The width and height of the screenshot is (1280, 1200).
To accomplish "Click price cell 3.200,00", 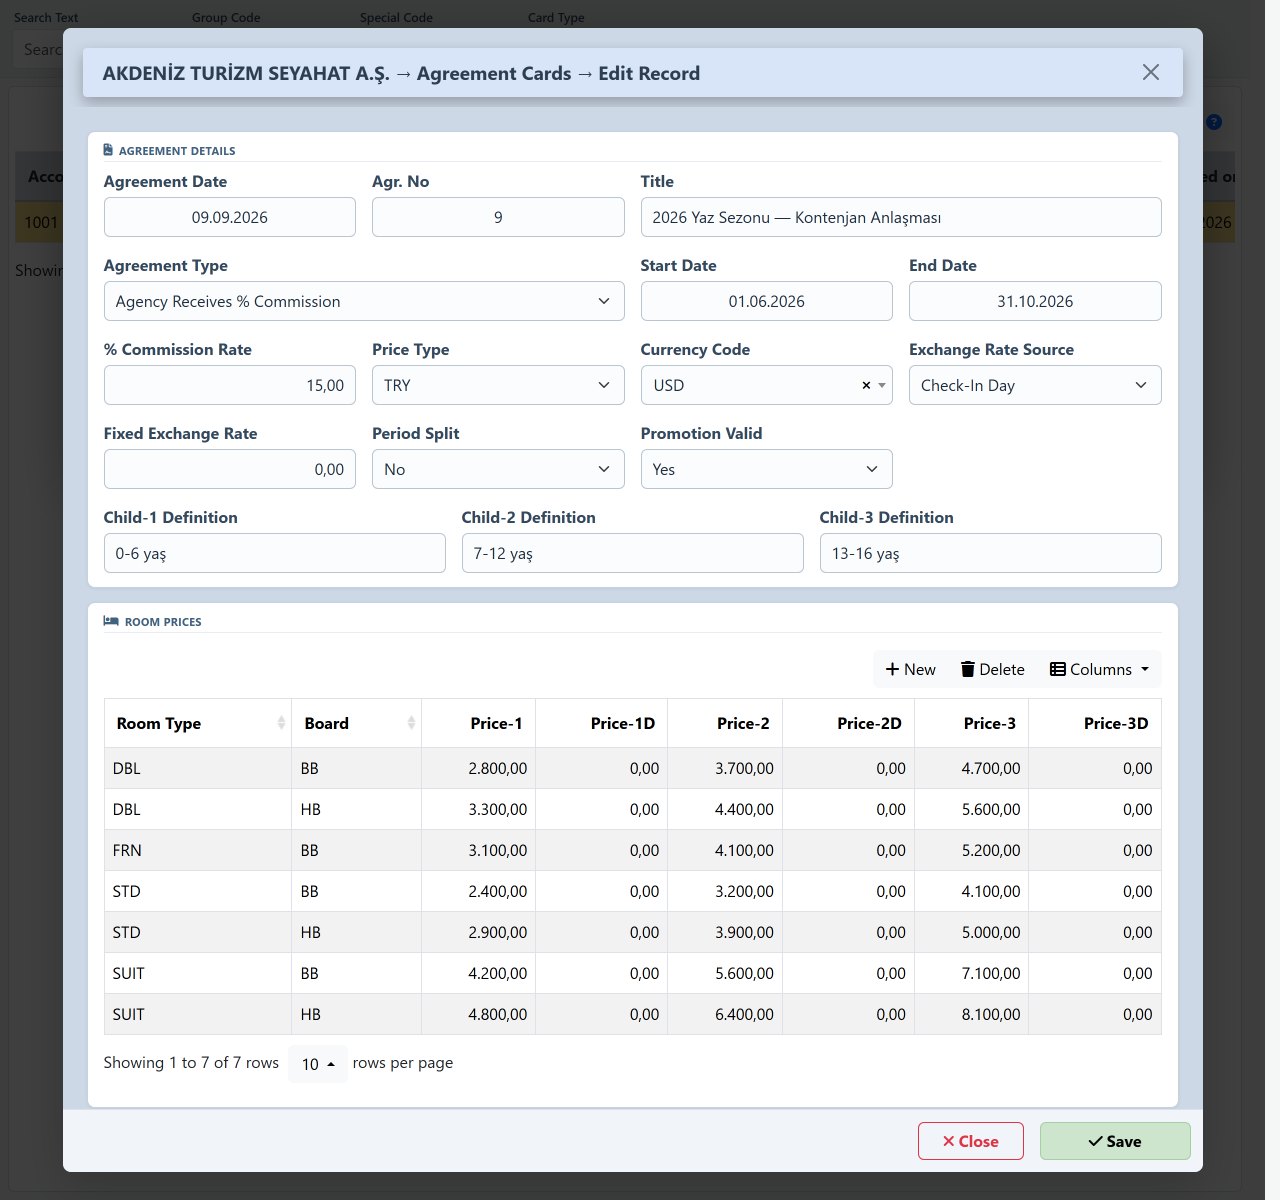I will click(725, 891).
